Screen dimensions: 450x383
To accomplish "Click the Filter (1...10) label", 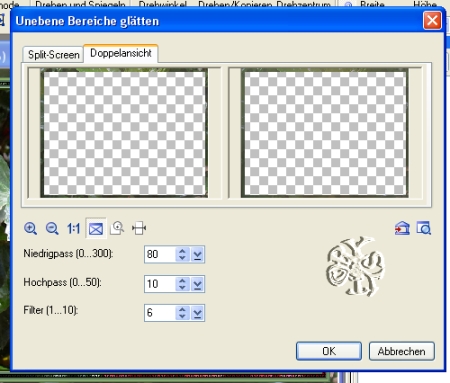I will (x=51, y=310).
